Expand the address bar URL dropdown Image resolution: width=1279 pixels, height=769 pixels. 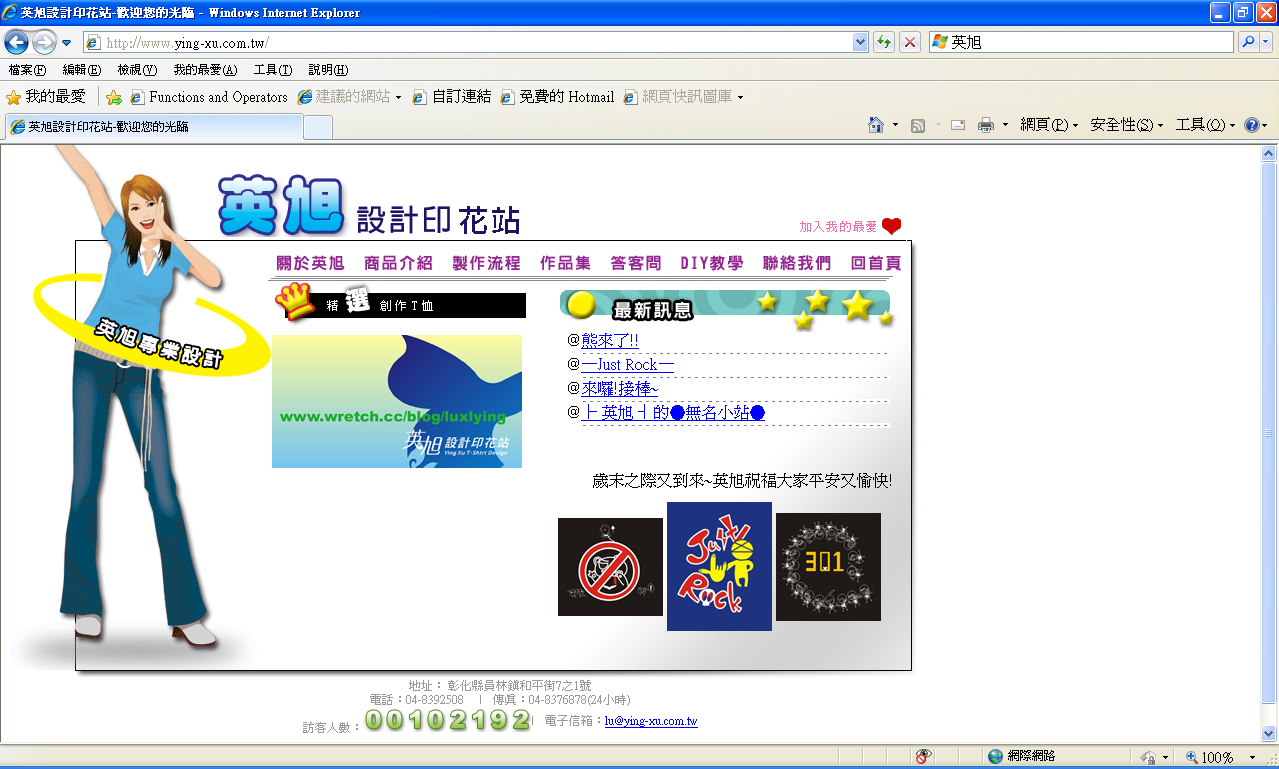(860, 42)
